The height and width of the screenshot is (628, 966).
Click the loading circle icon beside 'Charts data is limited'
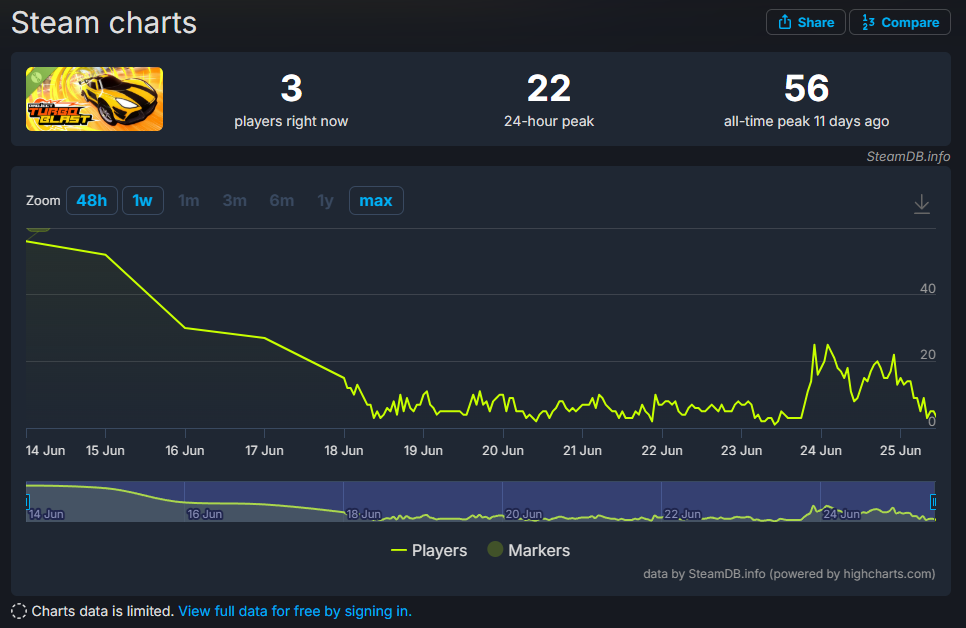click(x=19, y=611)
